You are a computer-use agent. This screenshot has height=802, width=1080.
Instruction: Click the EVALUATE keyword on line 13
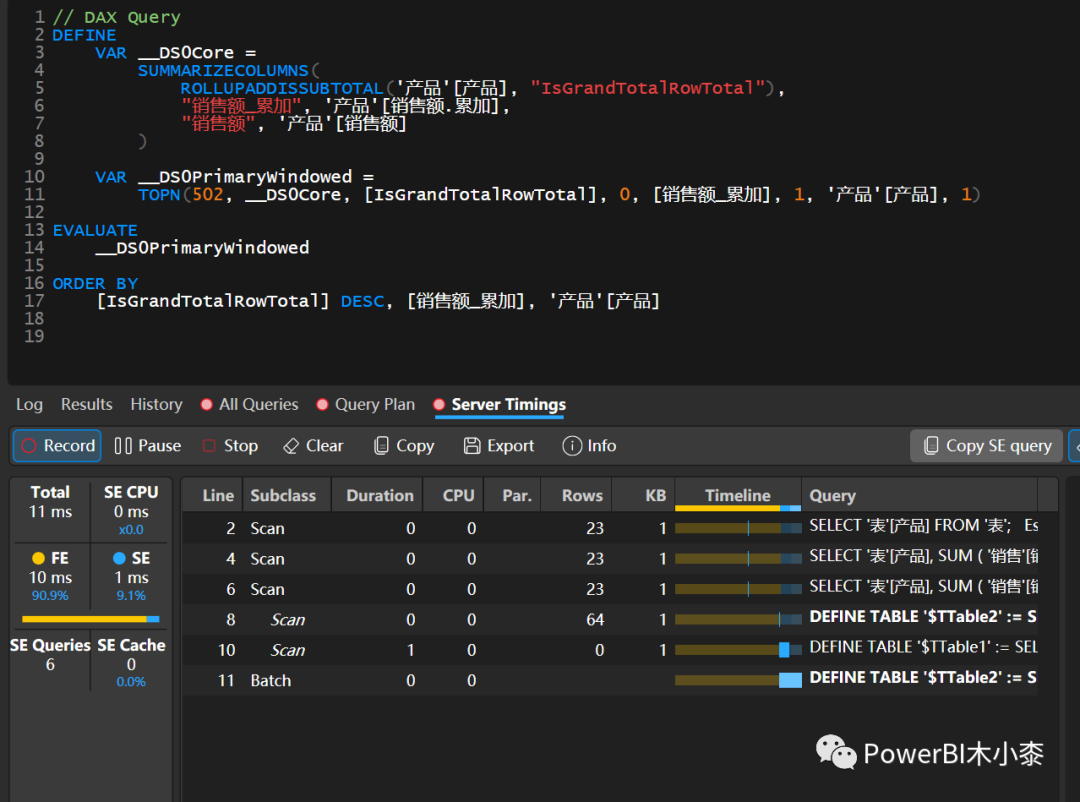coord(95,230)
